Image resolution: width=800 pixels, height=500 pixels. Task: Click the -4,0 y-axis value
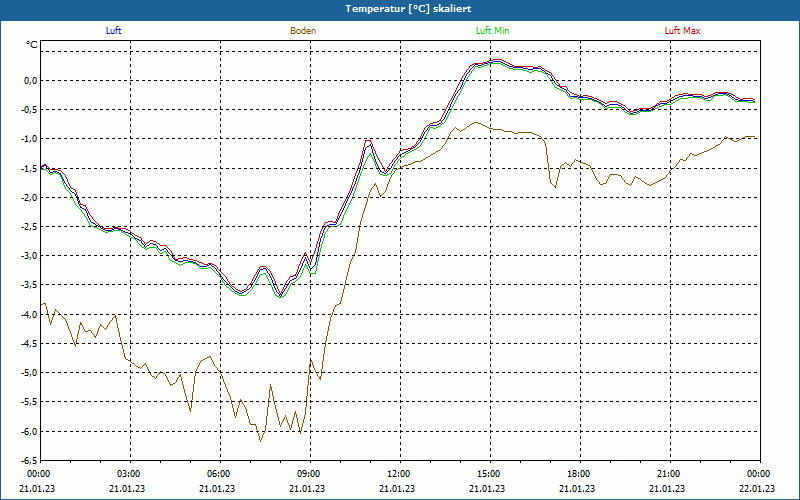30,314
